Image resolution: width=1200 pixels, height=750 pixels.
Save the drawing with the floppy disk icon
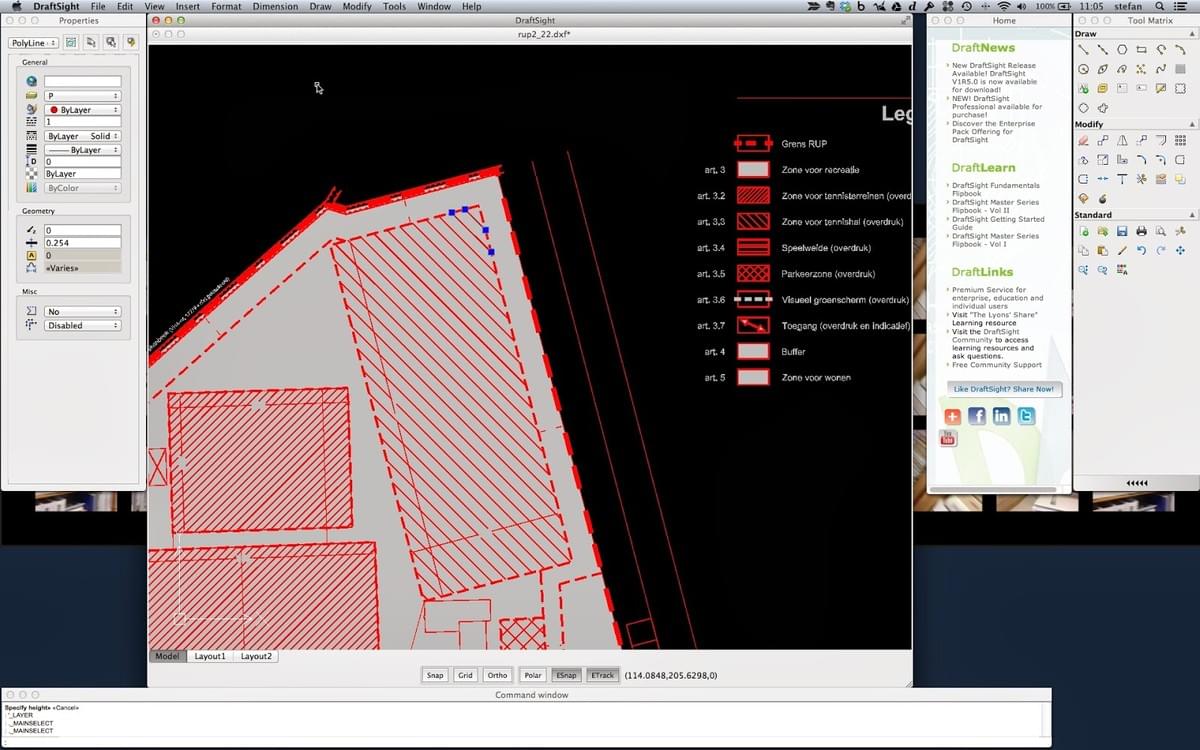(1122, 231)
